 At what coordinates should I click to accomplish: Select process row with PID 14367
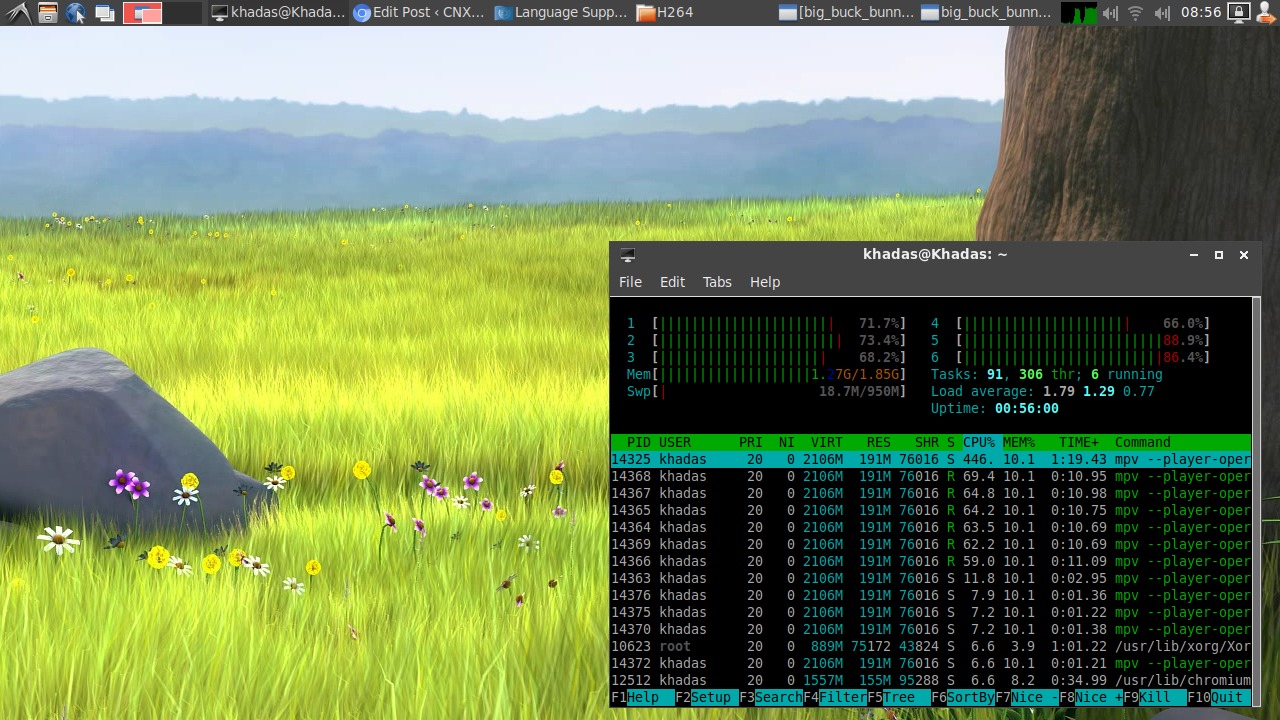(x=931, y=493)
